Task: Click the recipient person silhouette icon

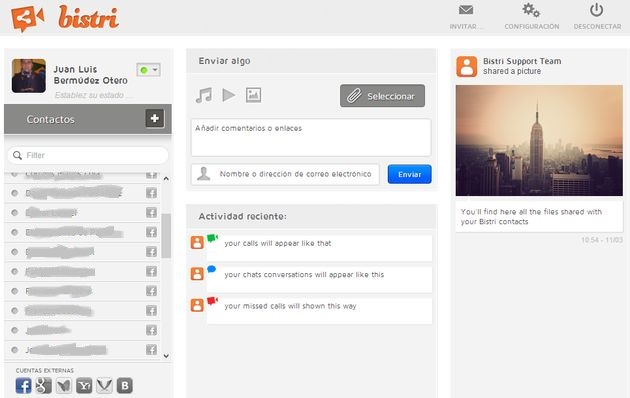Action: pos(204,173)
